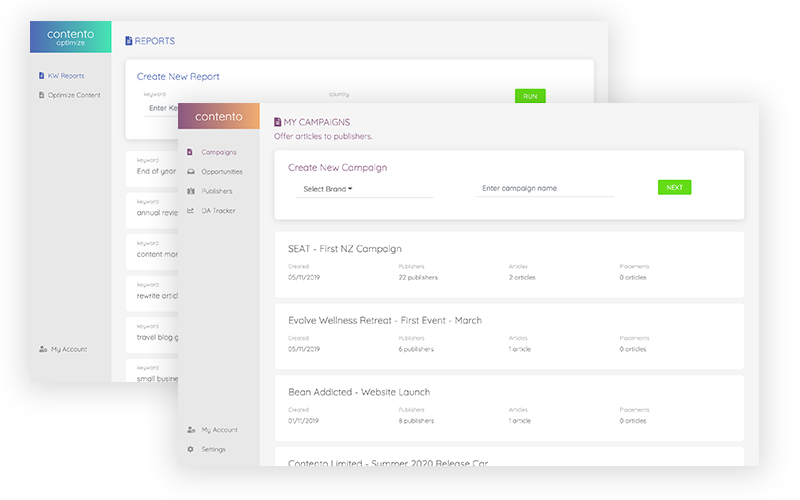Open the Select Brand dropdown
This screenshot has height=500, width=800.
pyautogui.click(x=364, y=189)
